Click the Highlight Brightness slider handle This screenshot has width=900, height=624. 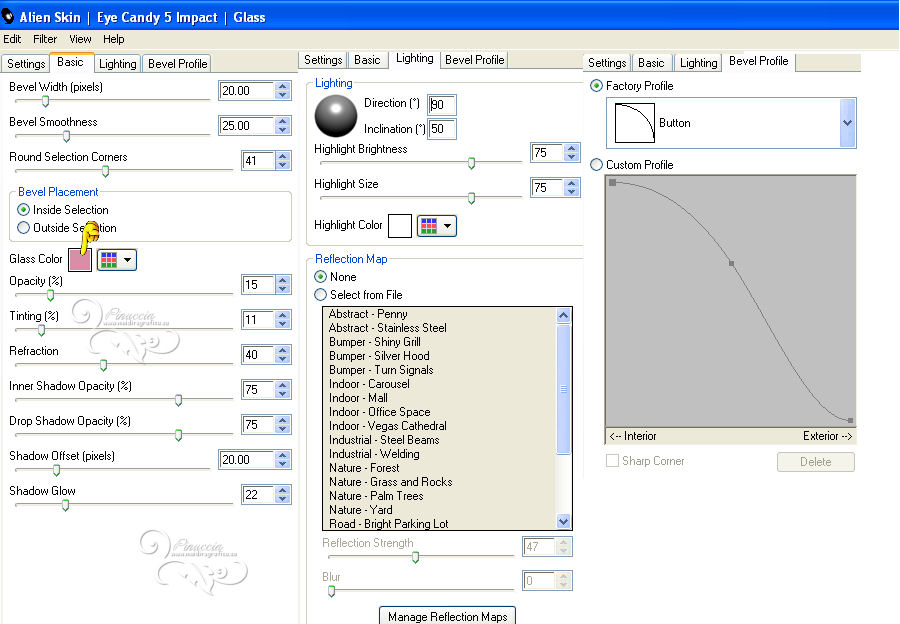coord(471,164)
